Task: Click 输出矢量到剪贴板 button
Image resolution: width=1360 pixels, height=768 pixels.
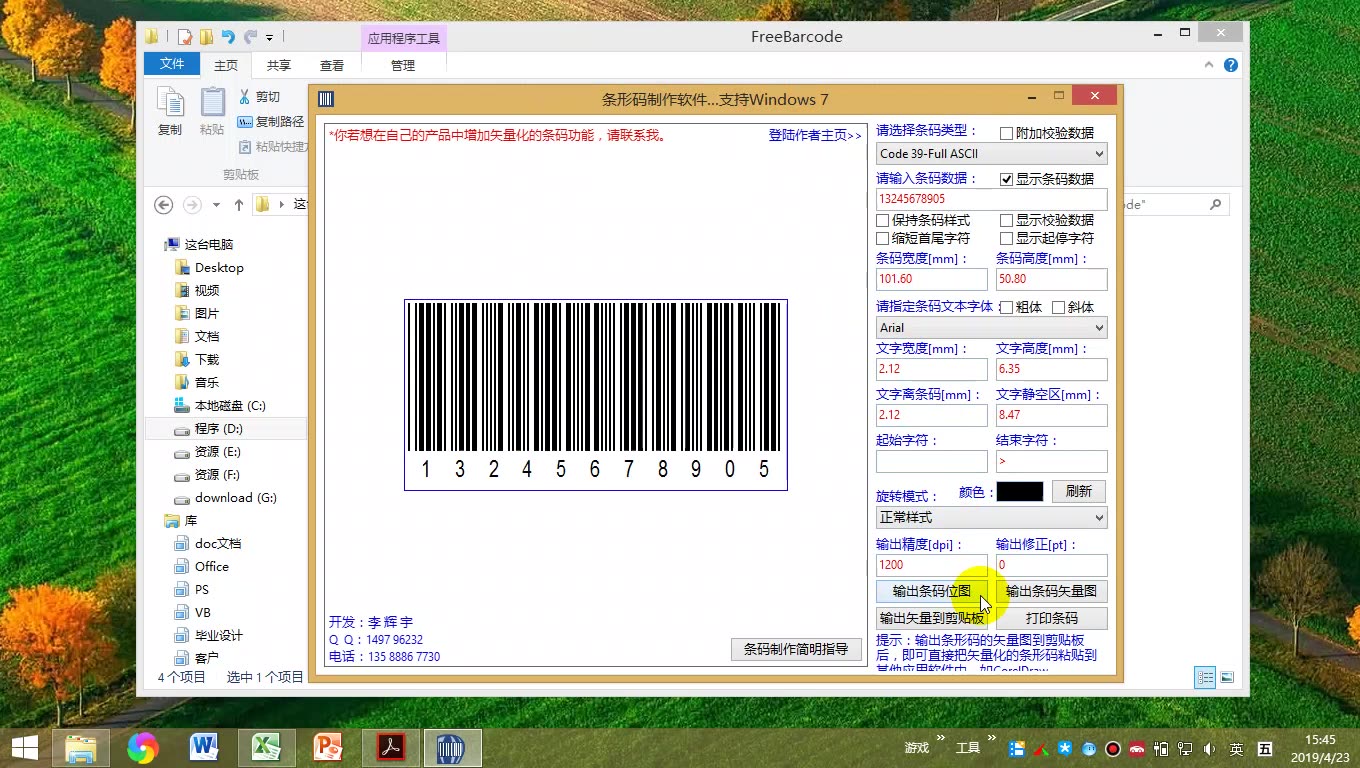Action: pyautogui.click(x=932, y=618)
